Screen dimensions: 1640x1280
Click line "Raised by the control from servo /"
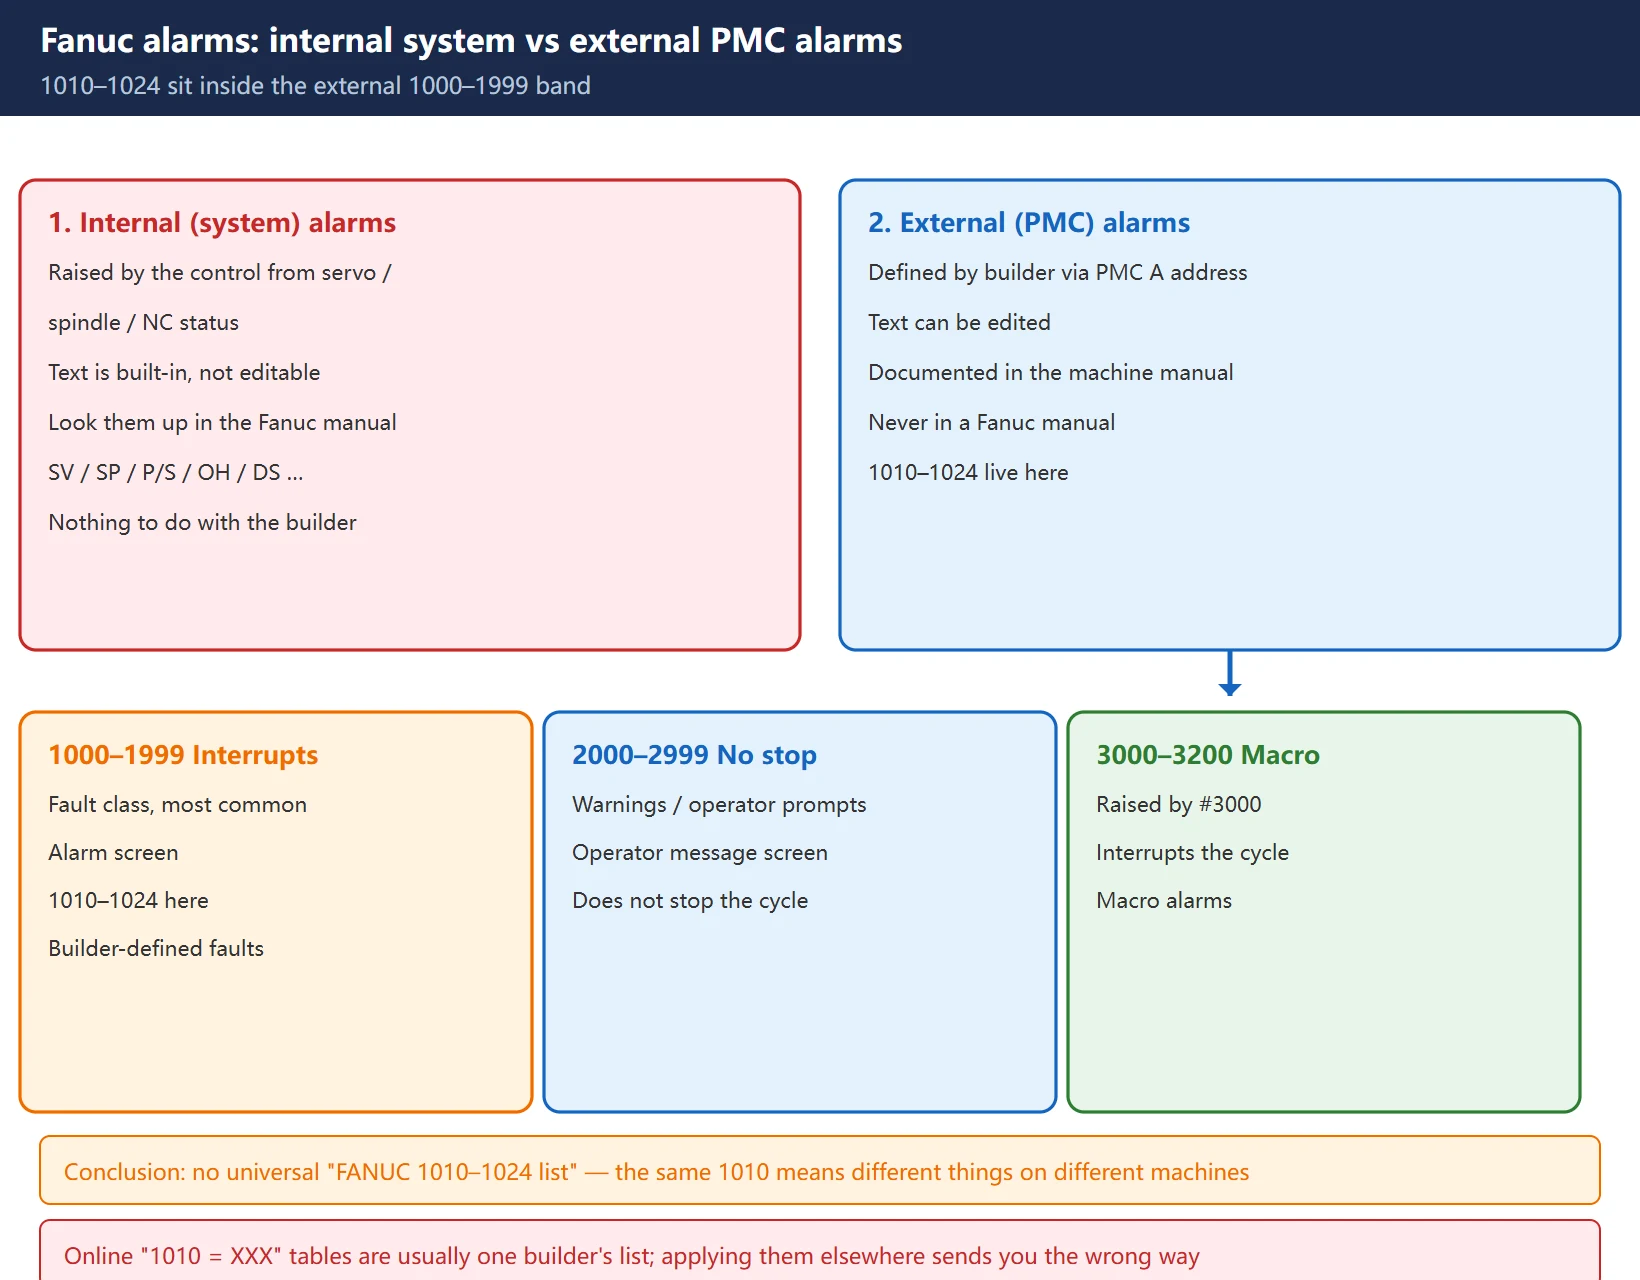tap(220, 273)
